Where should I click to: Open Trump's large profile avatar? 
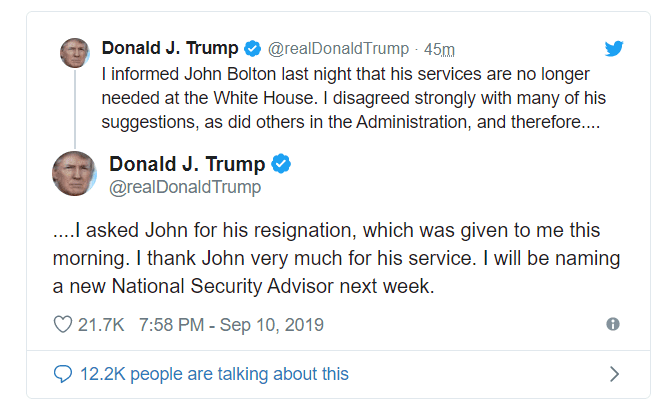74,174
